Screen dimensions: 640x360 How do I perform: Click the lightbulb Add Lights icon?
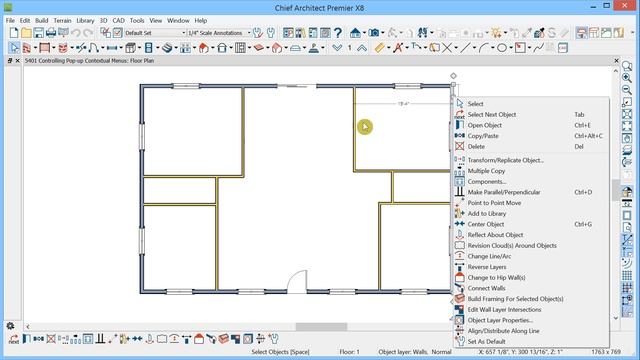point(496,33)
